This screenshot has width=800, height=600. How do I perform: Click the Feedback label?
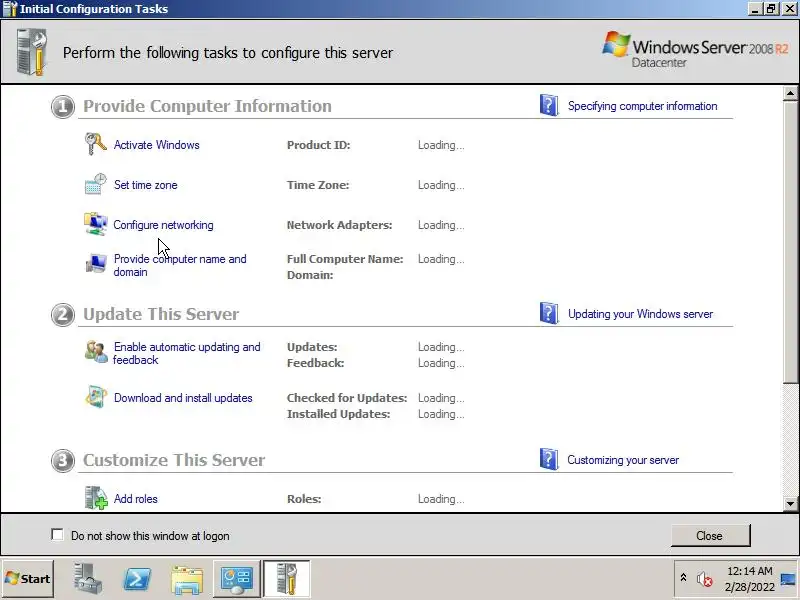point(315,363)
